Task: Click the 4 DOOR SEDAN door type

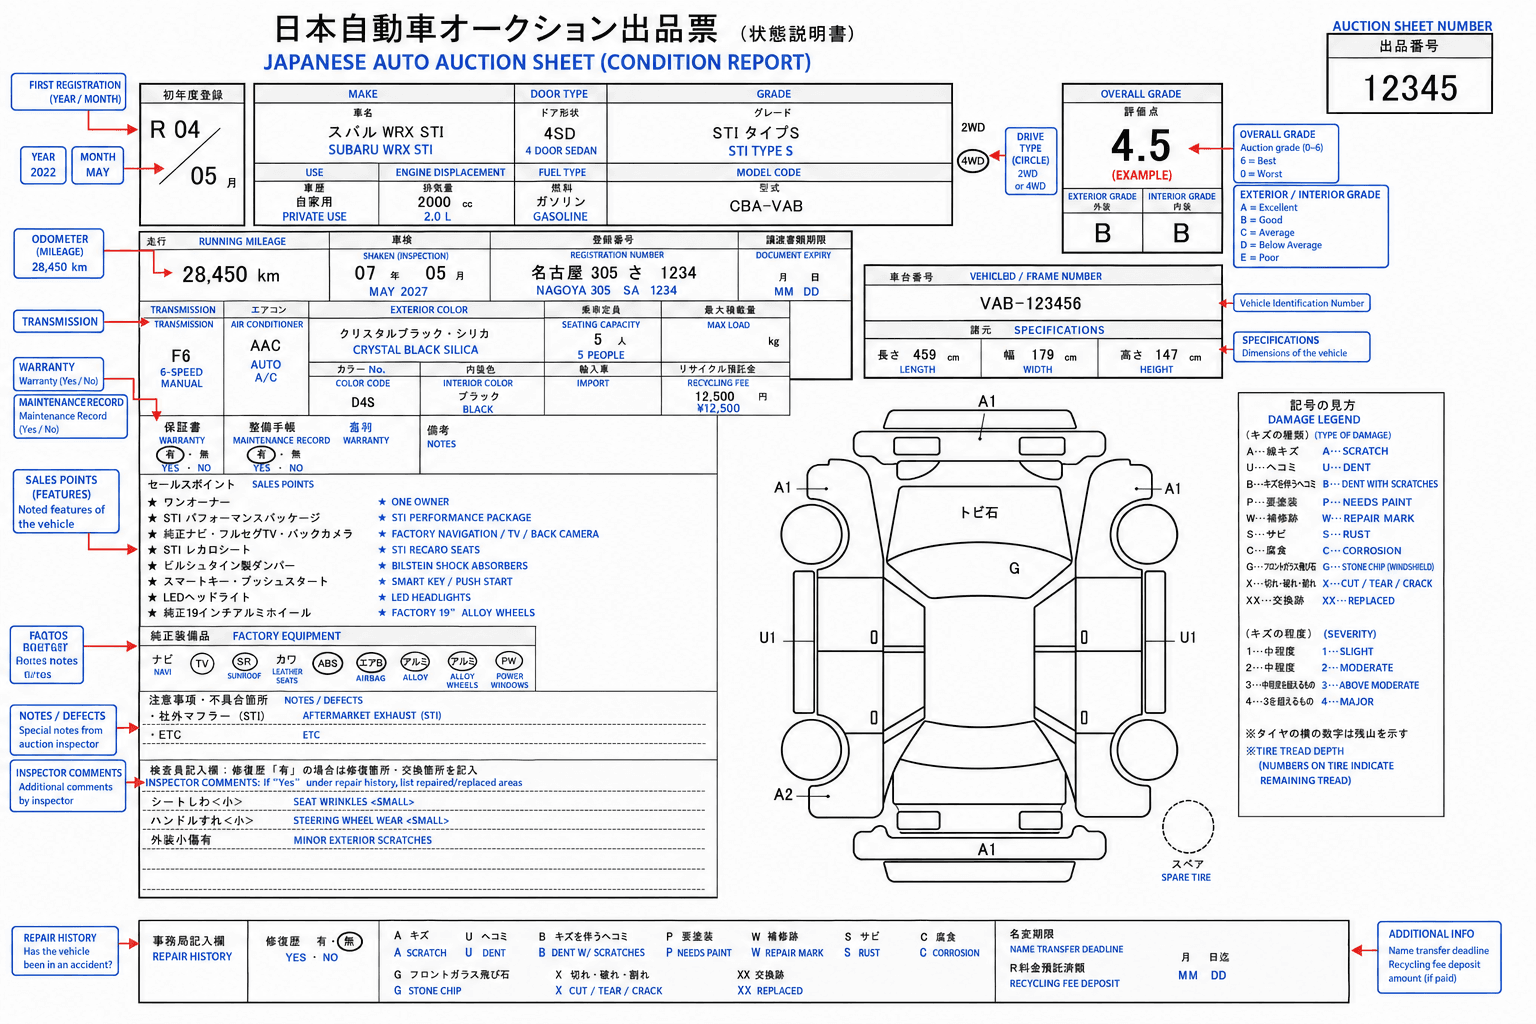Action: click(561, 151)
